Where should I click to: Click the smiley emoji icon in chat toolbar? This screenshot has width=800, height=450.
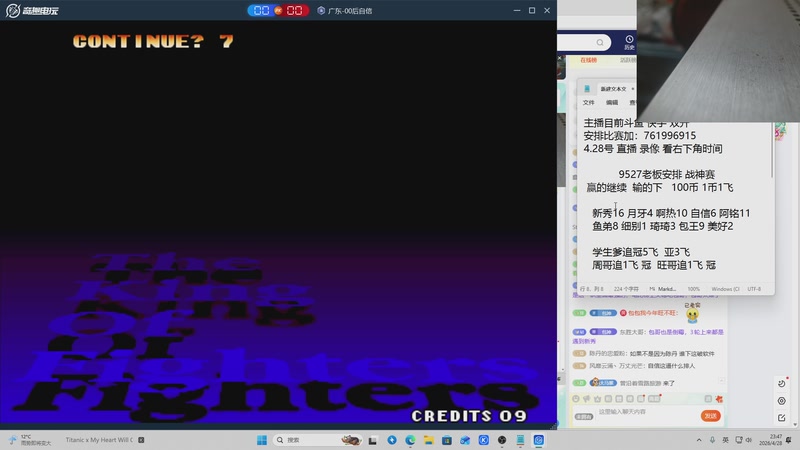point(576,399)
